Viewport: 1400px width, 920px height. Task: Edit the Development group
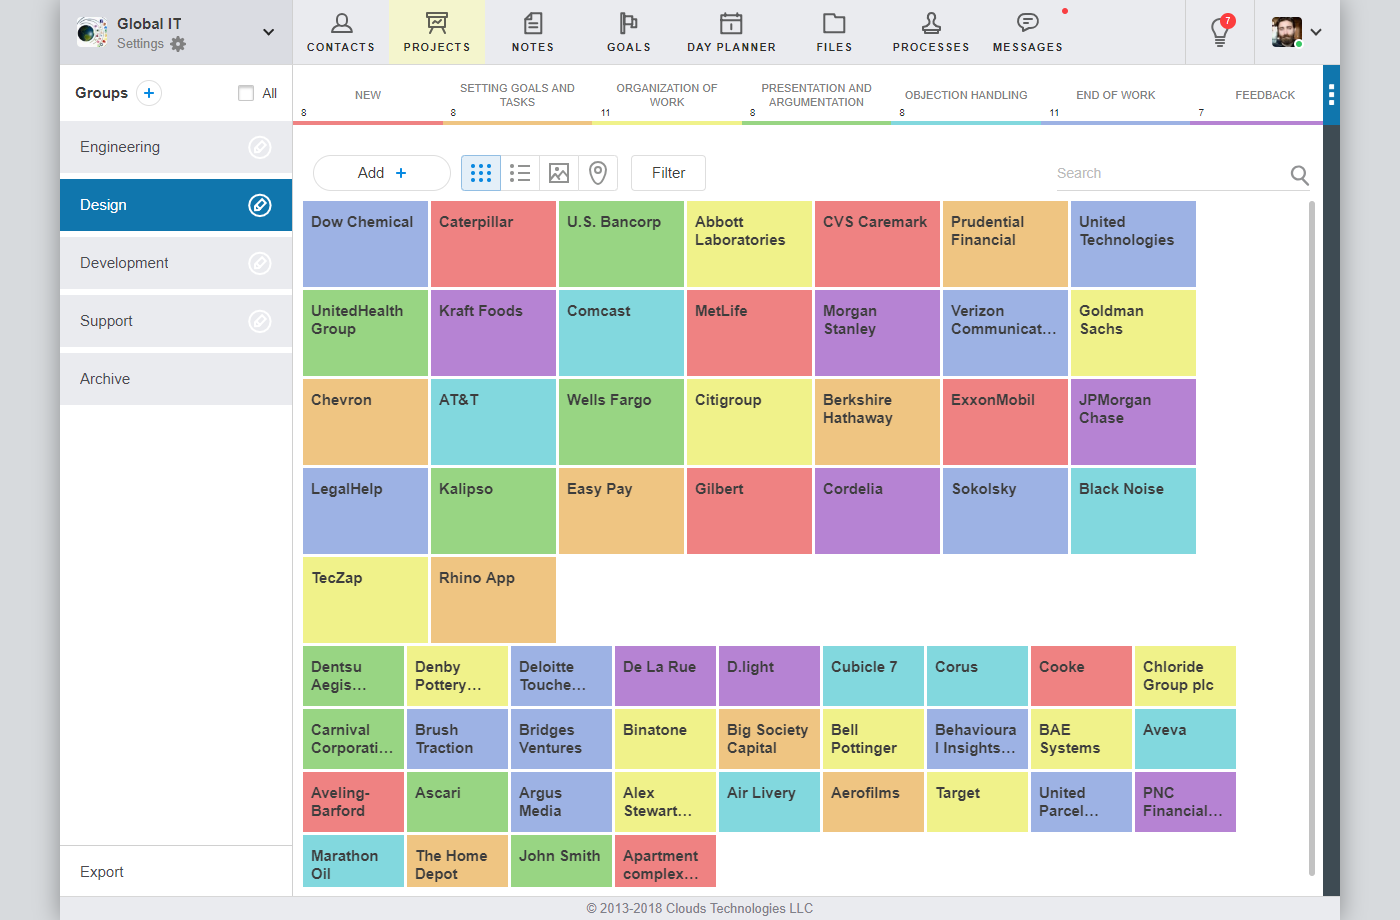coord(260,263)
